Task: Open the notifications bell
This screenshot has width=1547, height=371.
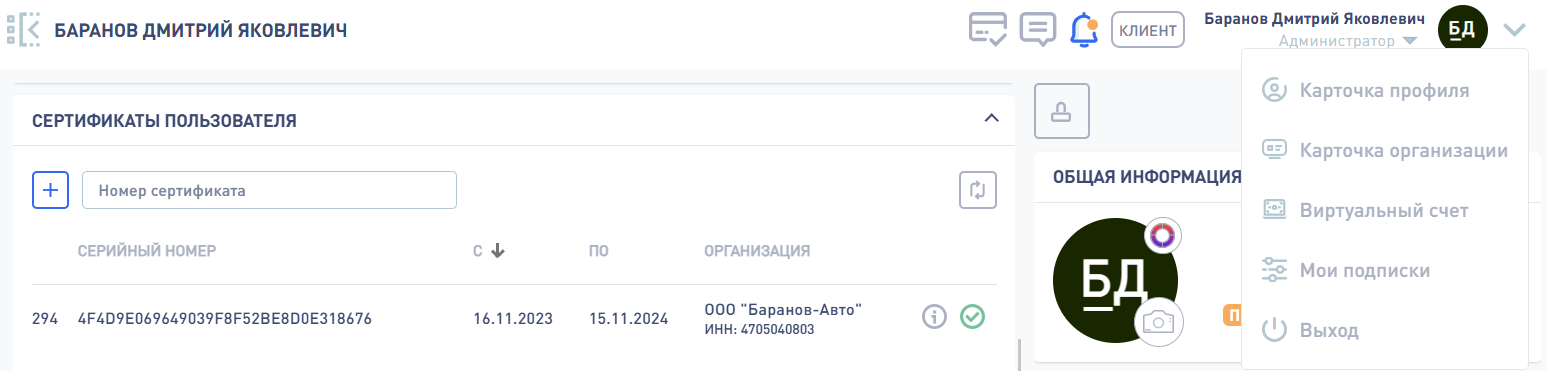Action: click(x=1084, y=29)
